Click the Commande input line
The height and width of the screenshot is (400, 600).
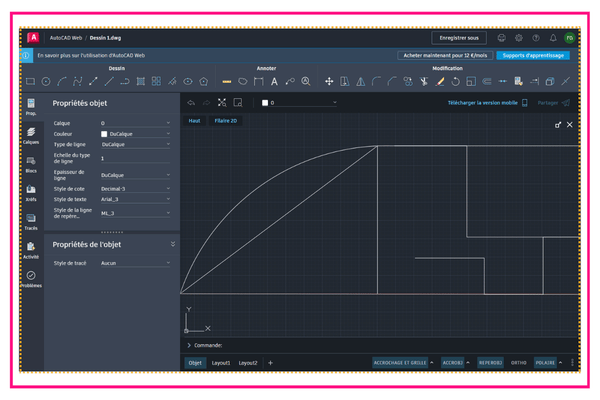pyautogui.click(x=381, y=345)
